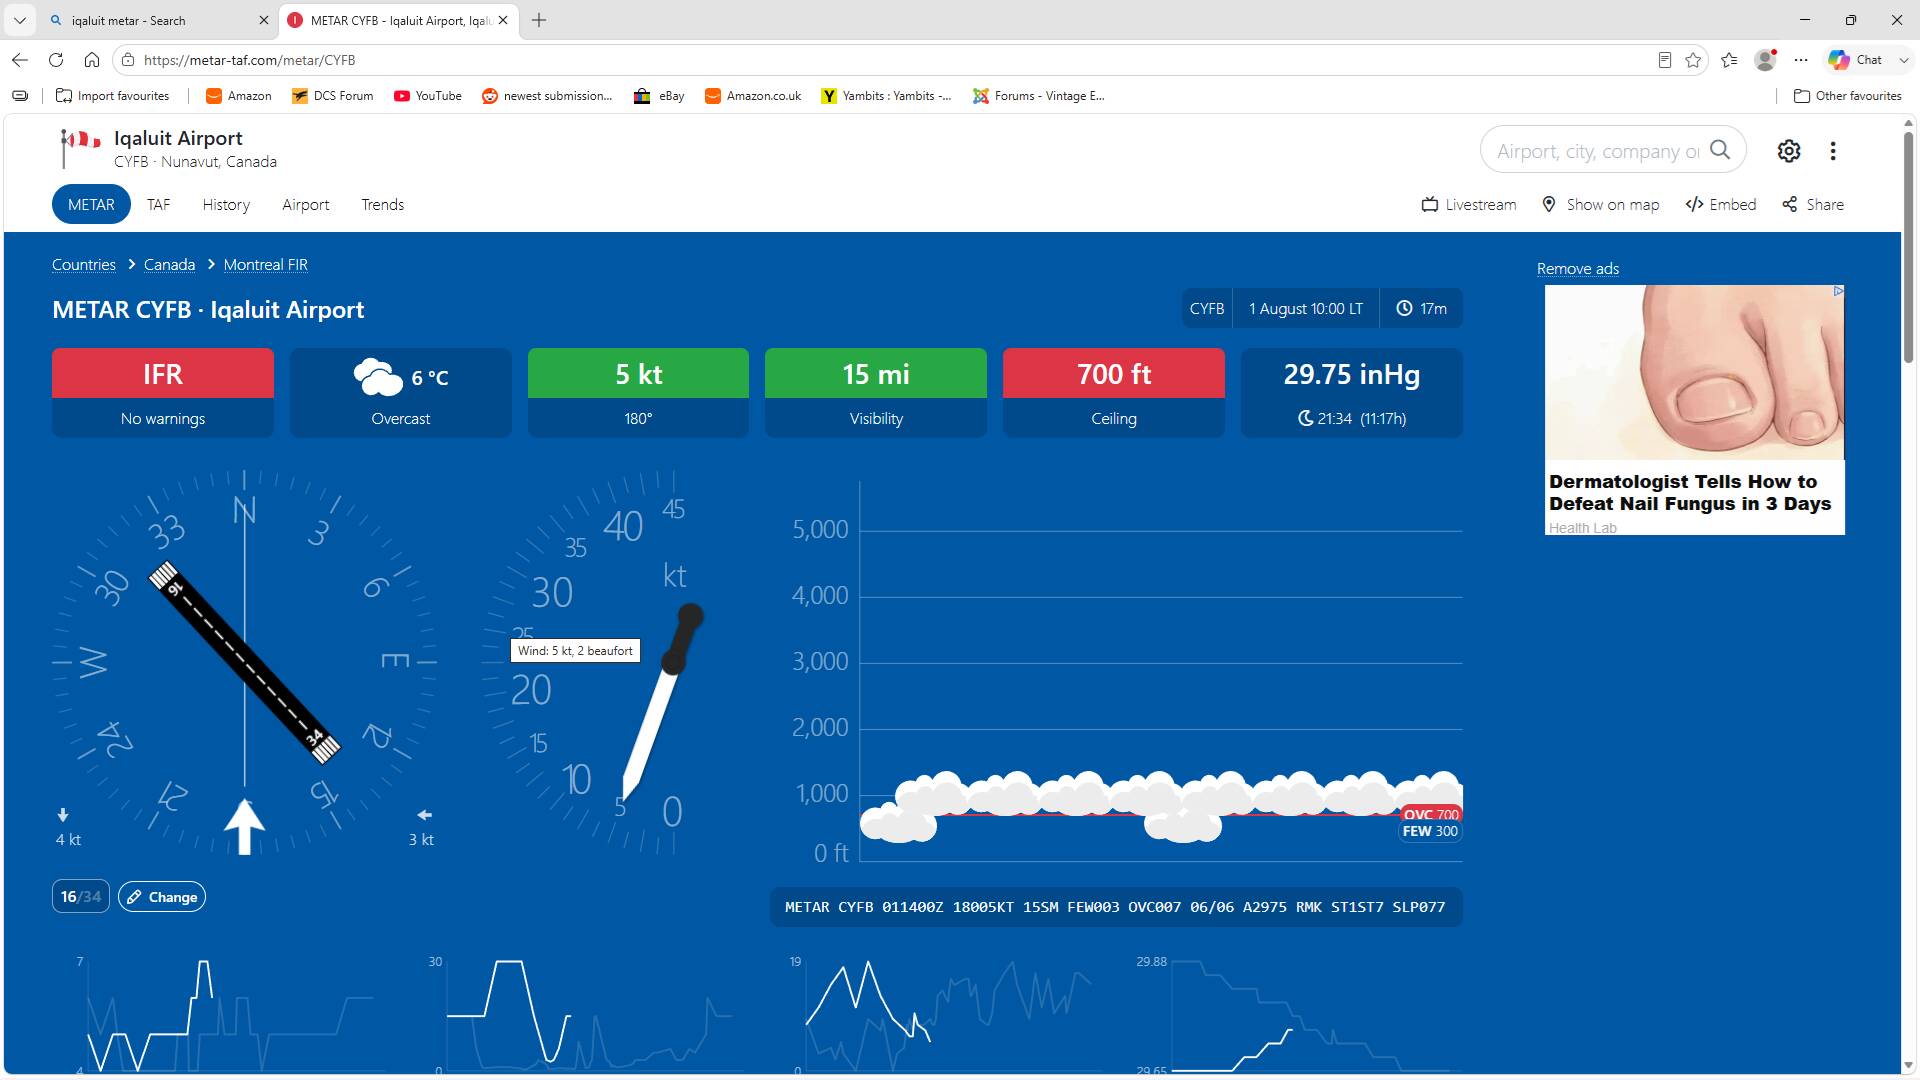Viewport: 1920px width, 1080px height.
Task: Go to the browser home page
Action: [x=92, y=60]
